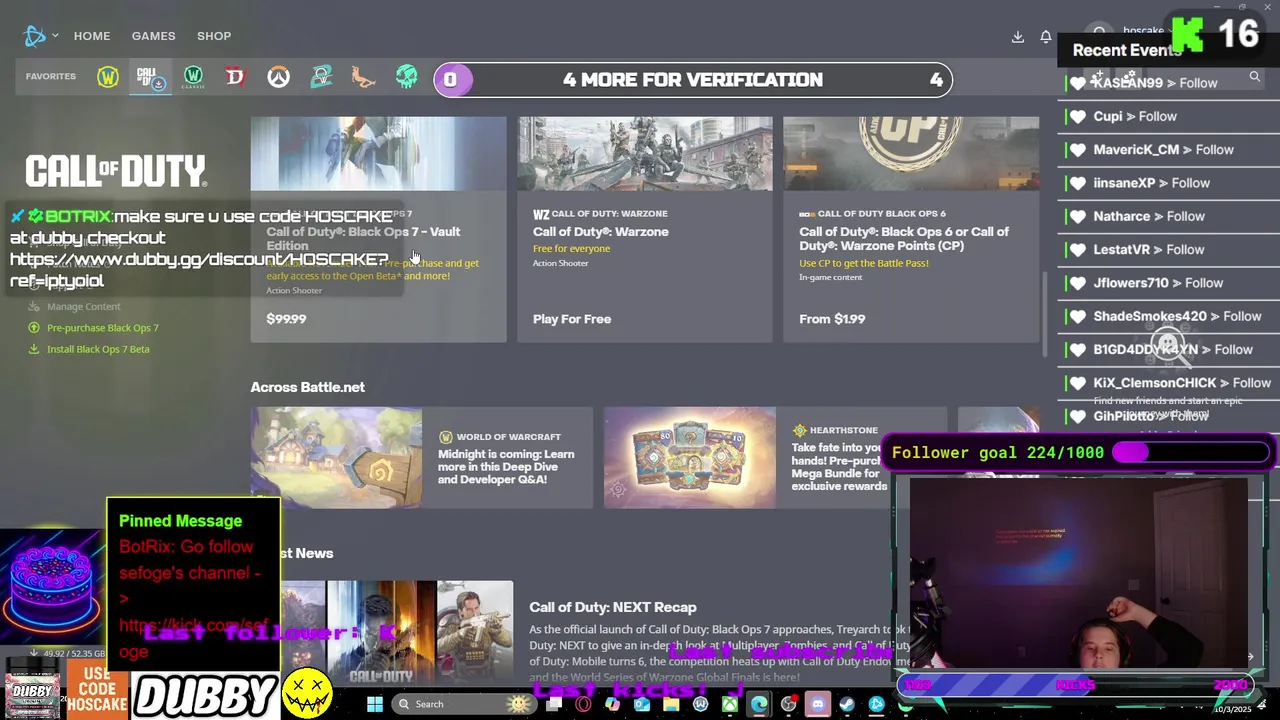Screen dimensions: 1280x720
Task: Select the Call of Duty favorite icon
Action: pyautogui.click(x=150, y=77)
